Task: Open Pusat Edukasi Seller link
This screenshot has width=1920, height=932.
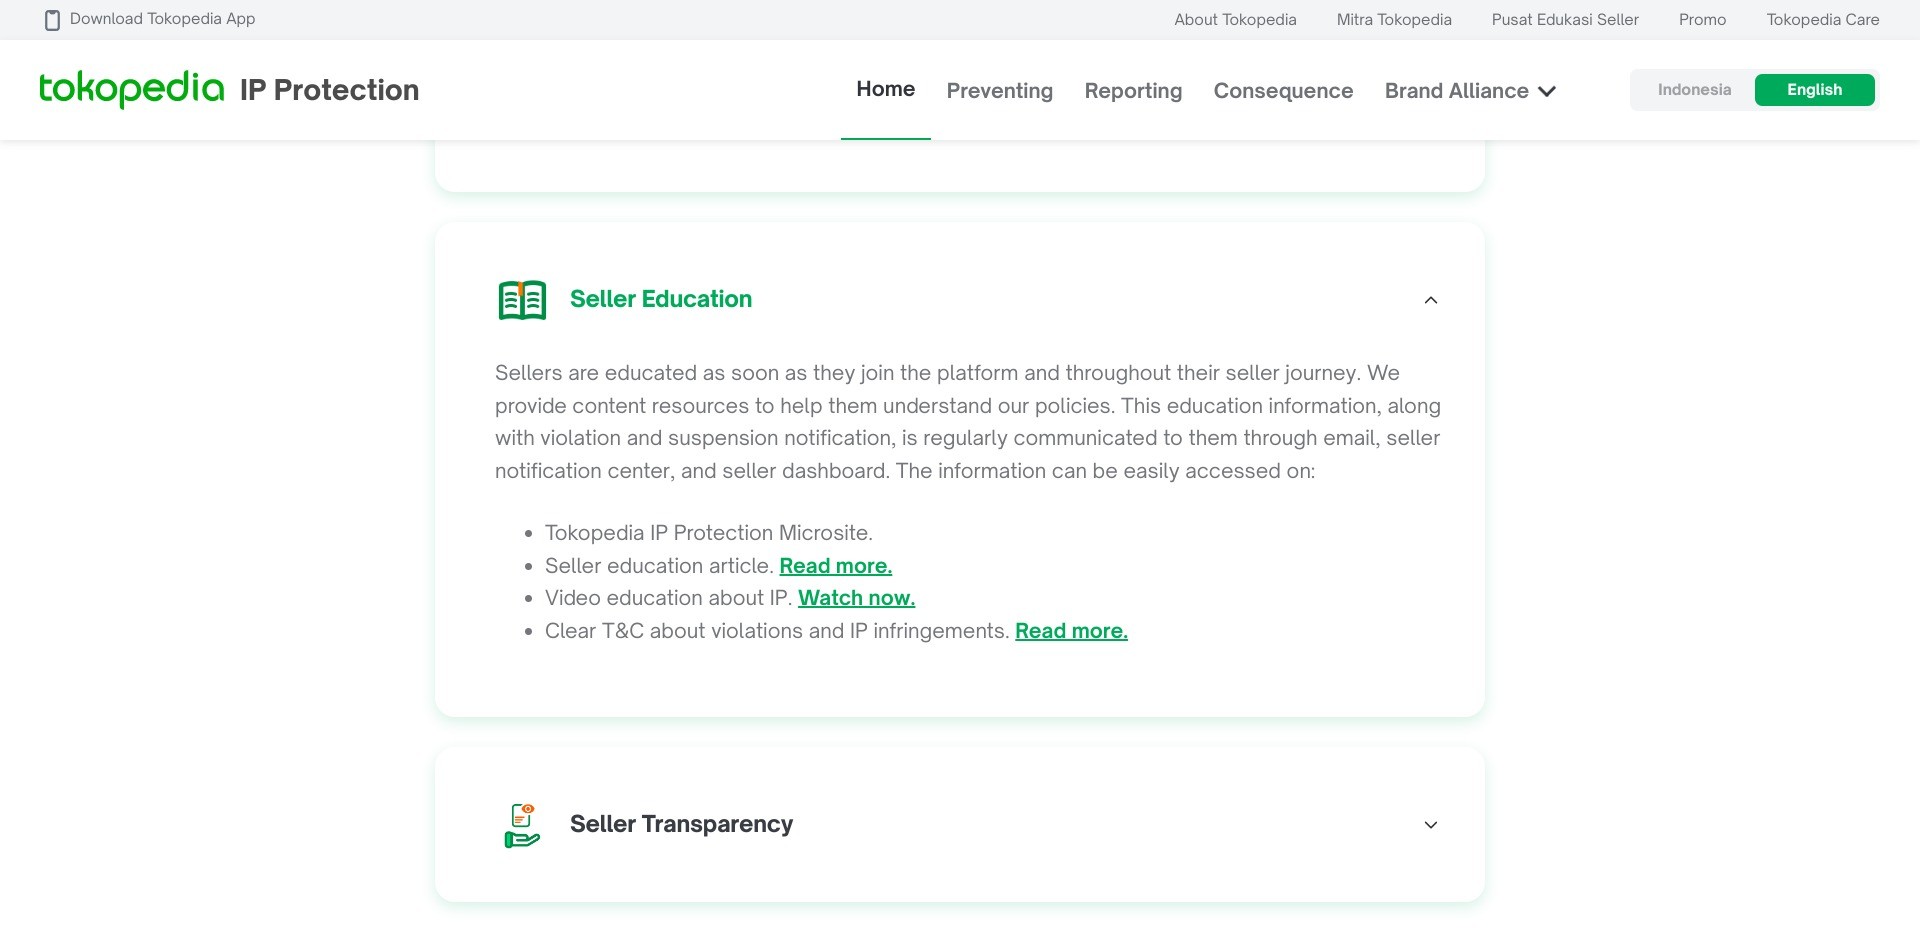Action: tap(1565, 20)
